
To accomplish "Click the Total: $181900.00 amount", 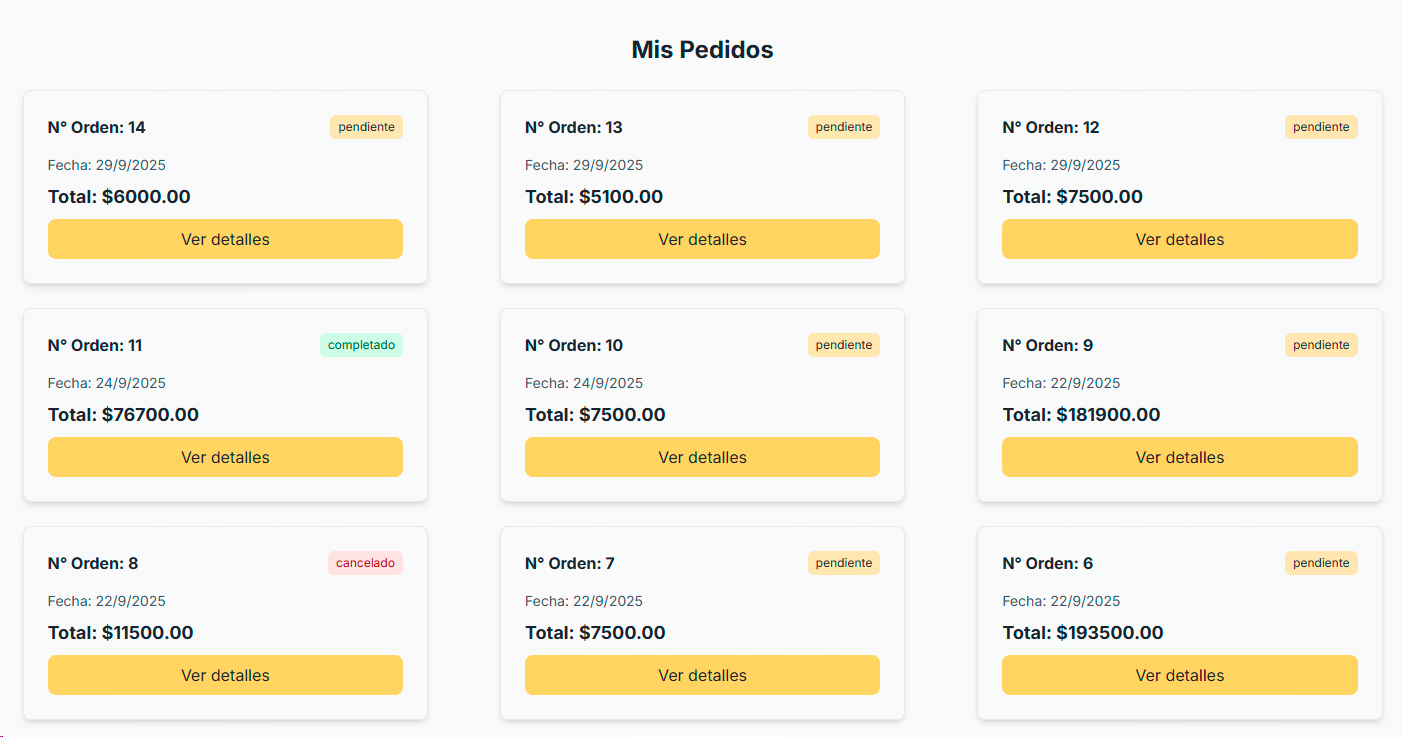I will click(1082, 415).
